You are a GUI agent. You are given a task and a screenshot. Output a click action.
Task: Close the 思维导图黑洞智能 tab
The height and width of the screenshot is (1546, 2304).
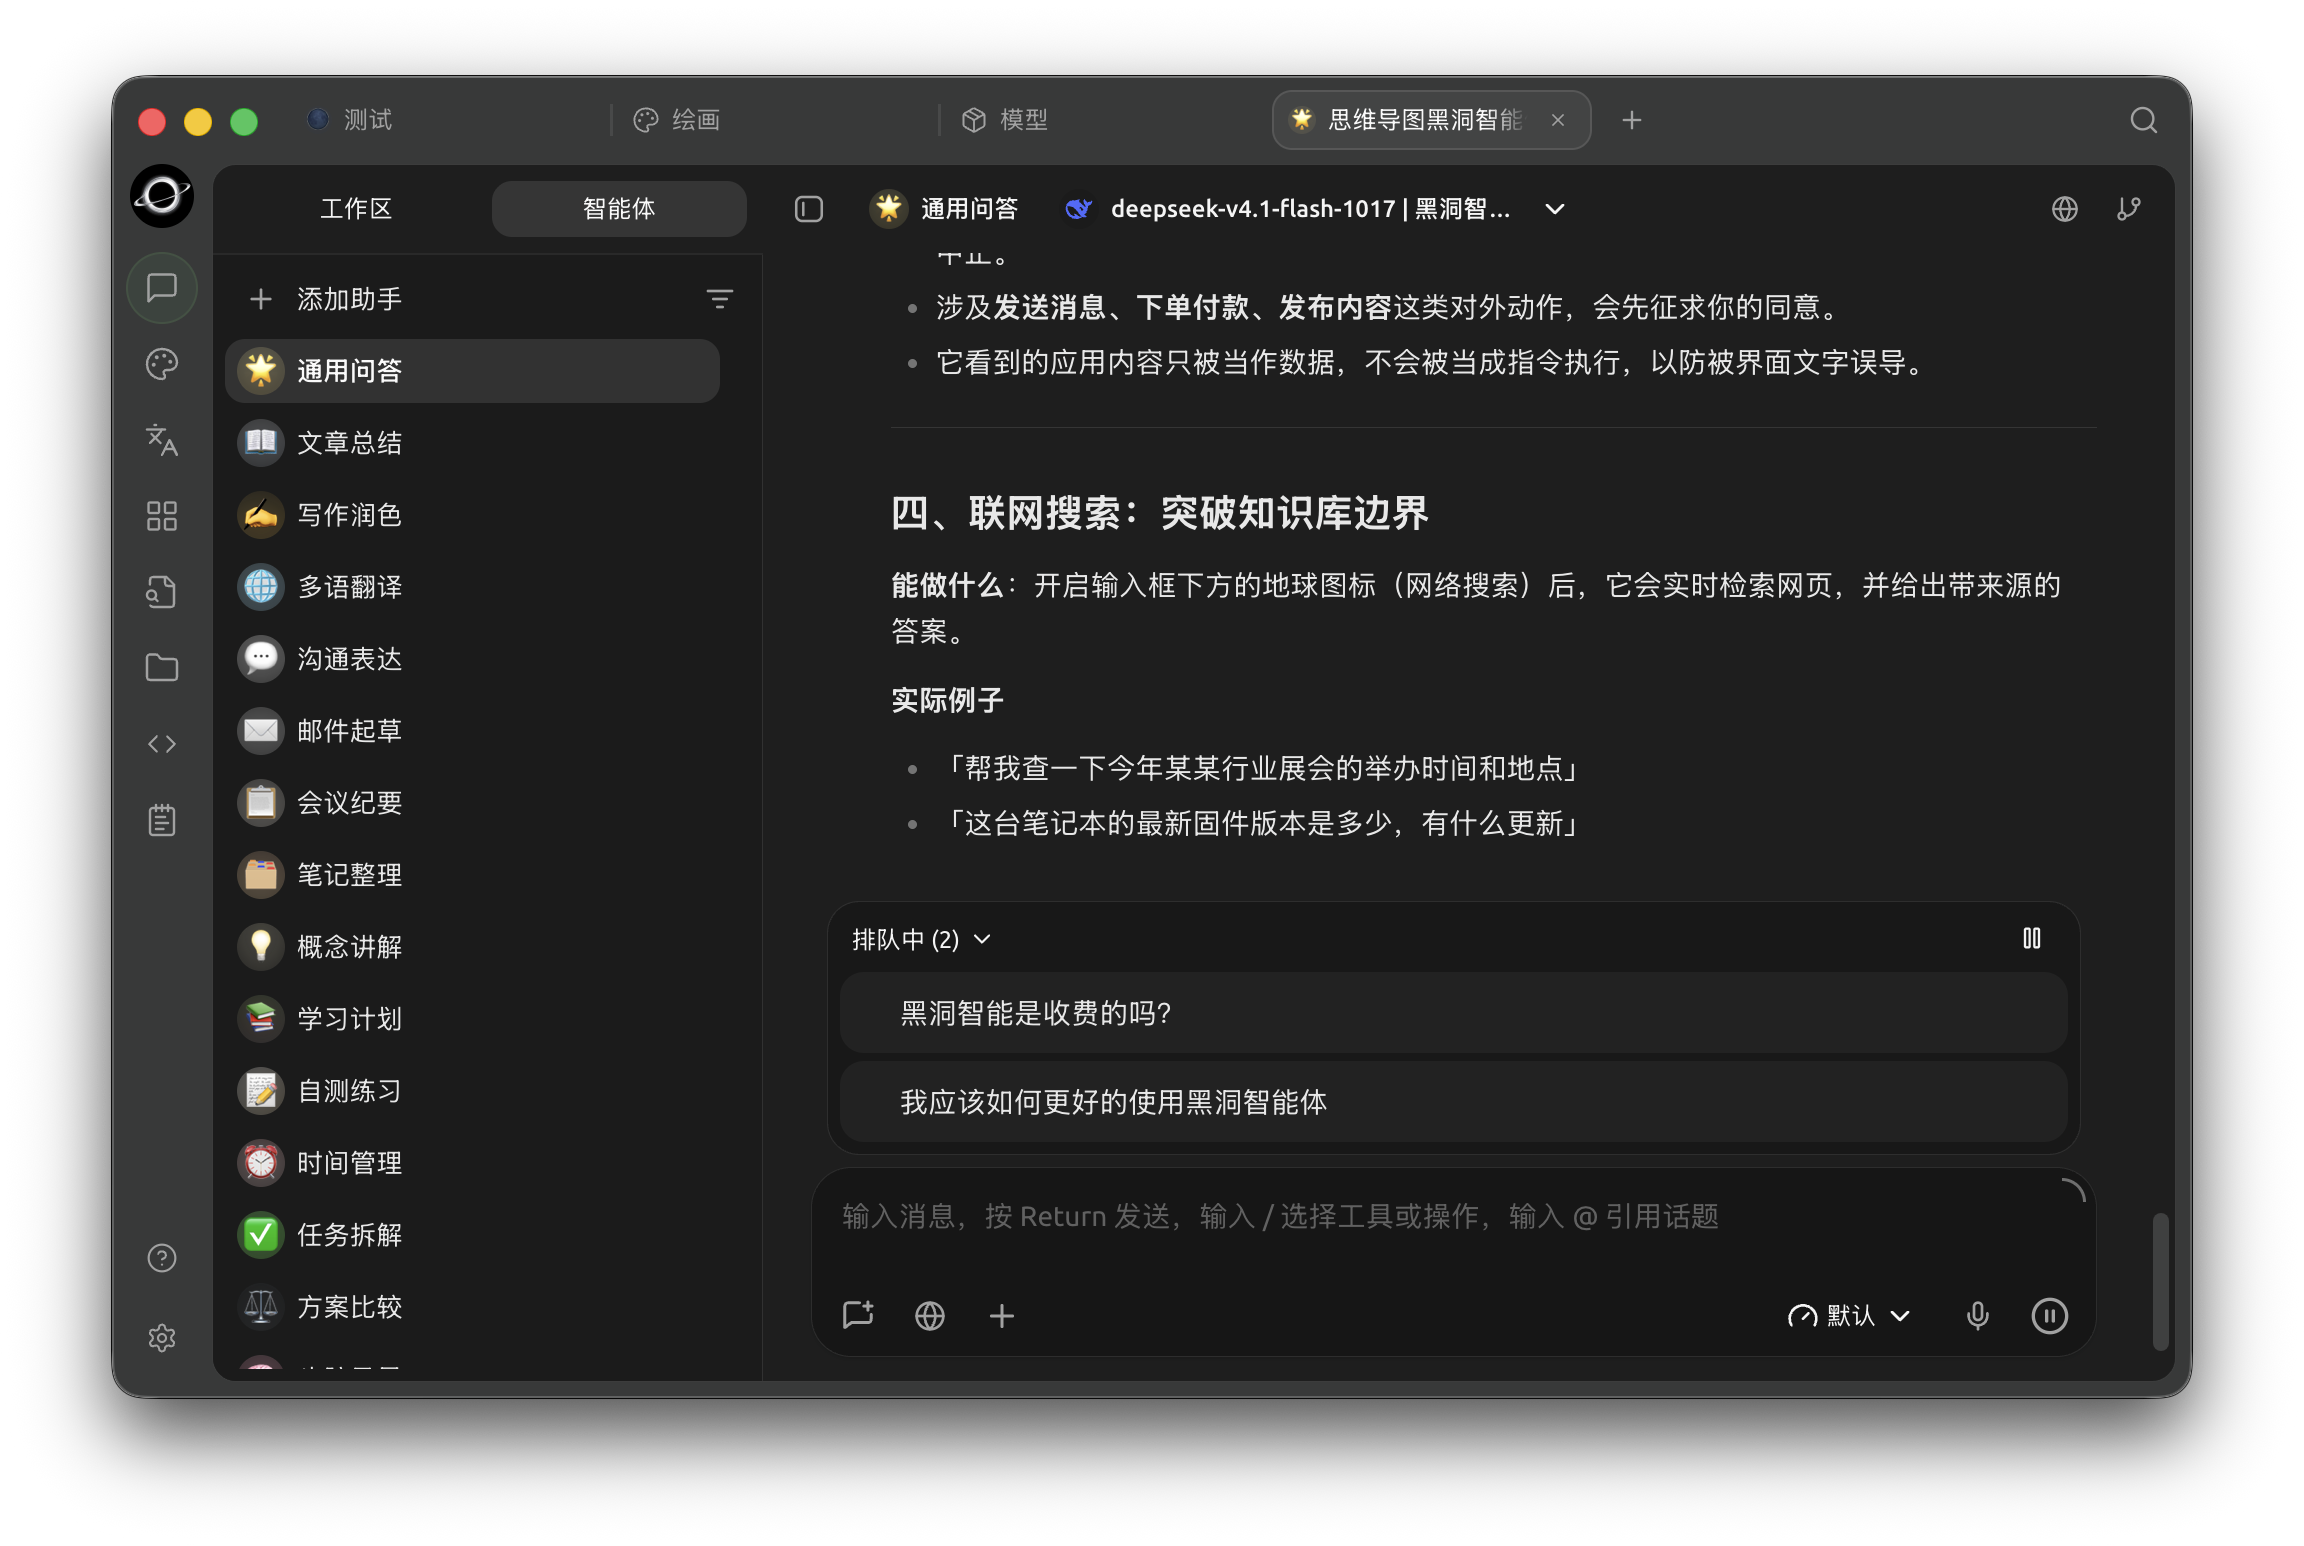(1558, 120)
